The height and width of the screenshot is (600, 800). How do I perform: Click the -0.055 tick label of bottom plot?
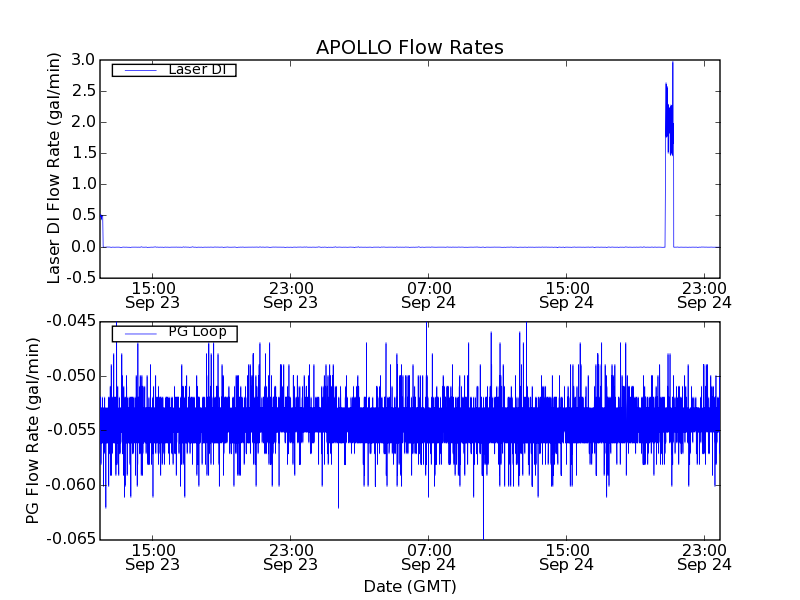coord(71,430)
